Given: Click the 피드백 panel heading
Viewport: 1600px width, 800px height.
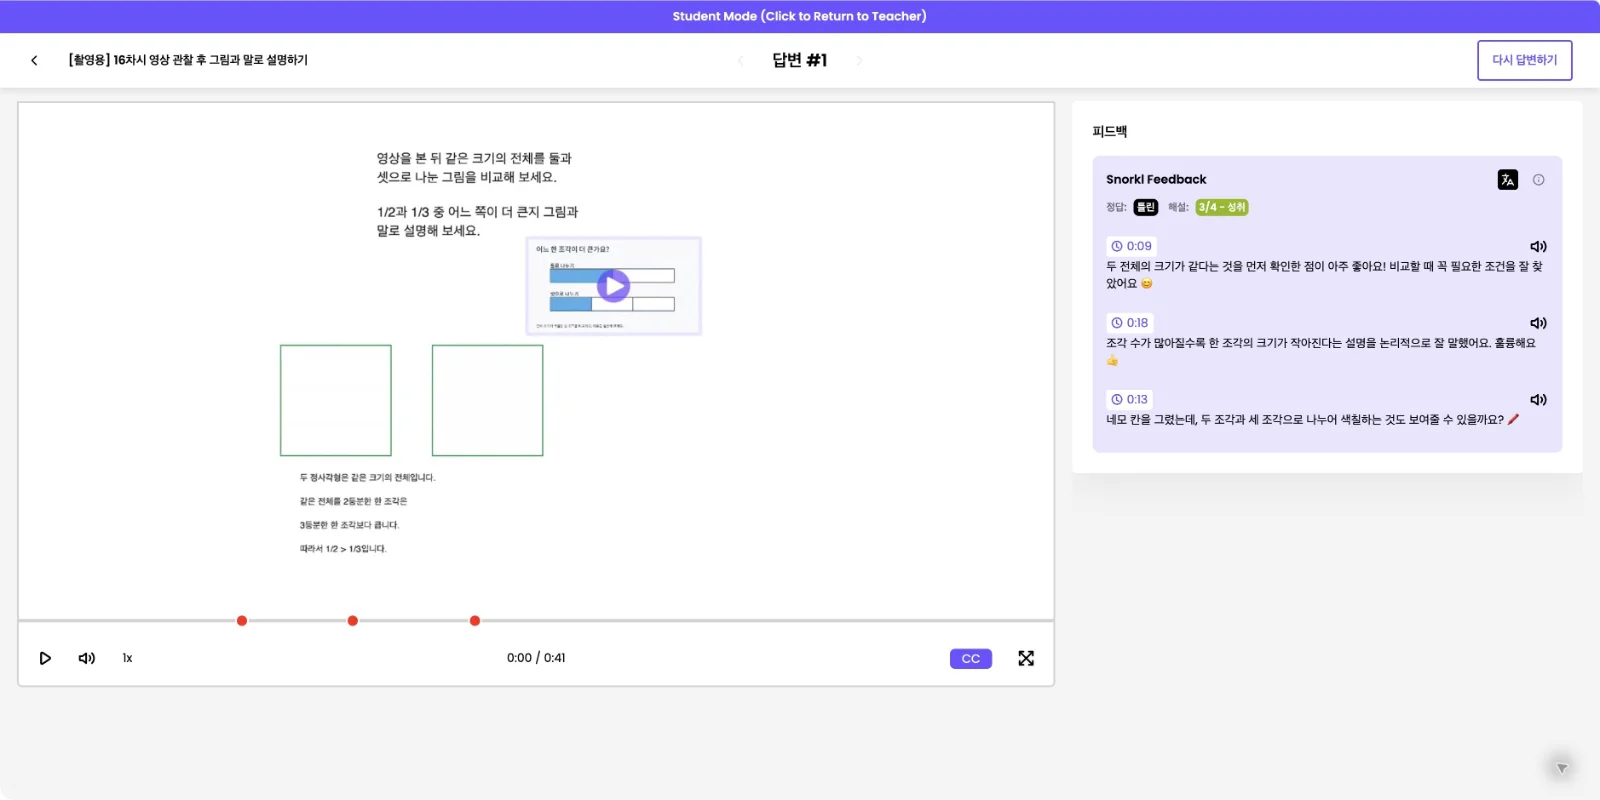Looking at the screenshot, I should click(x=1110, y=132).
